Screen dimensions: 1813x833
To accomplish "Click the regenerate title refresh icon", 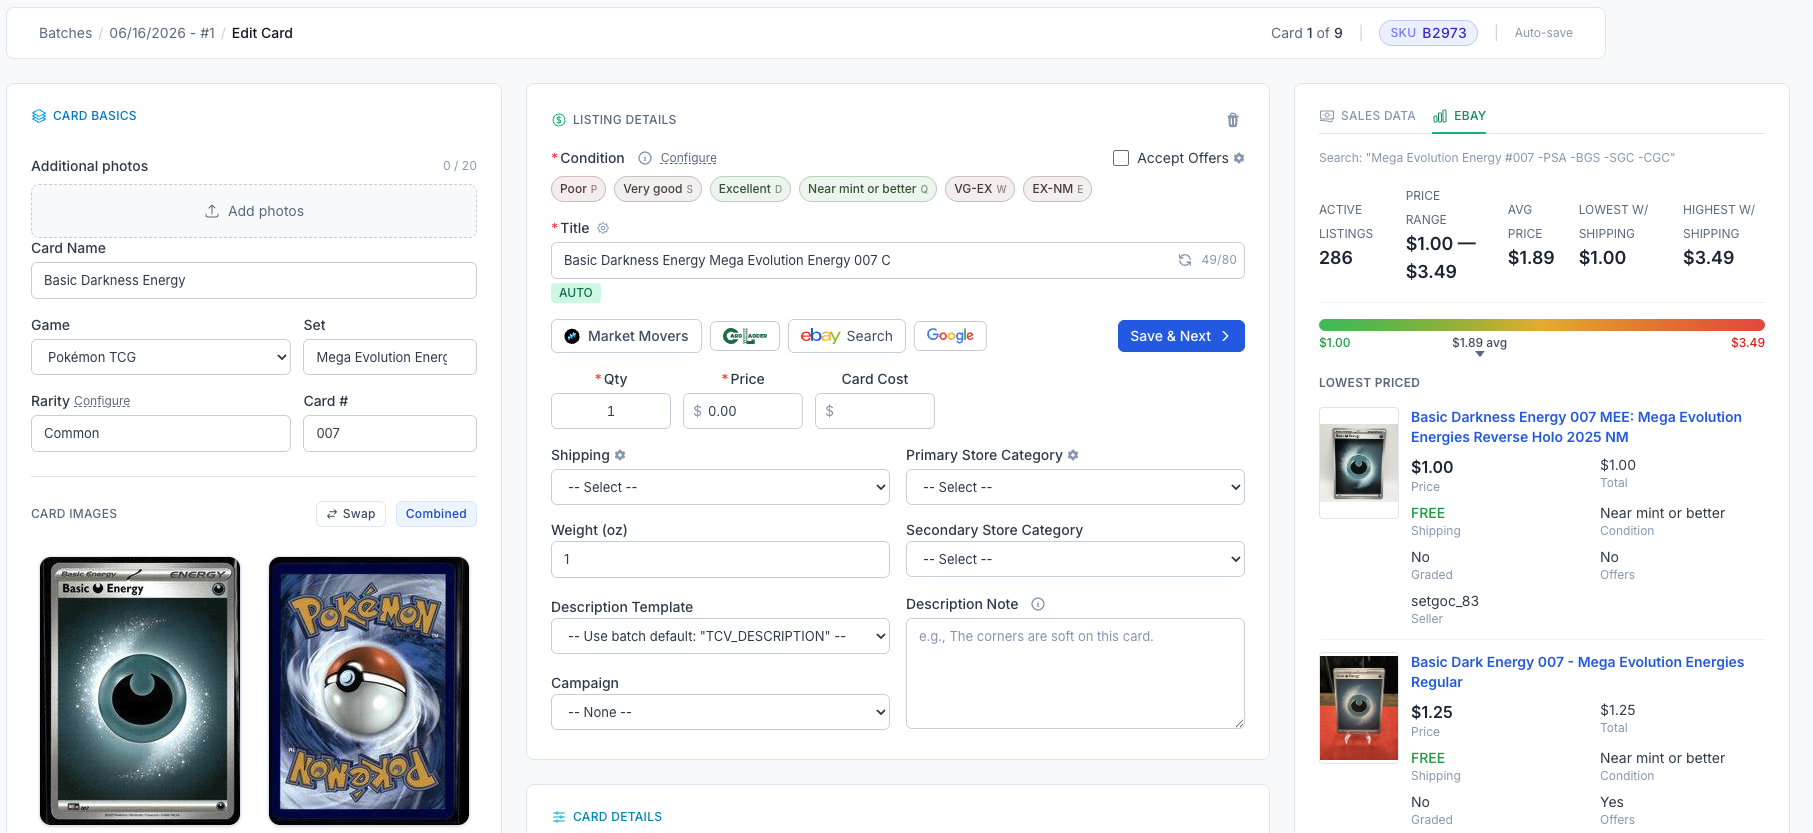I will point(1185,260).
